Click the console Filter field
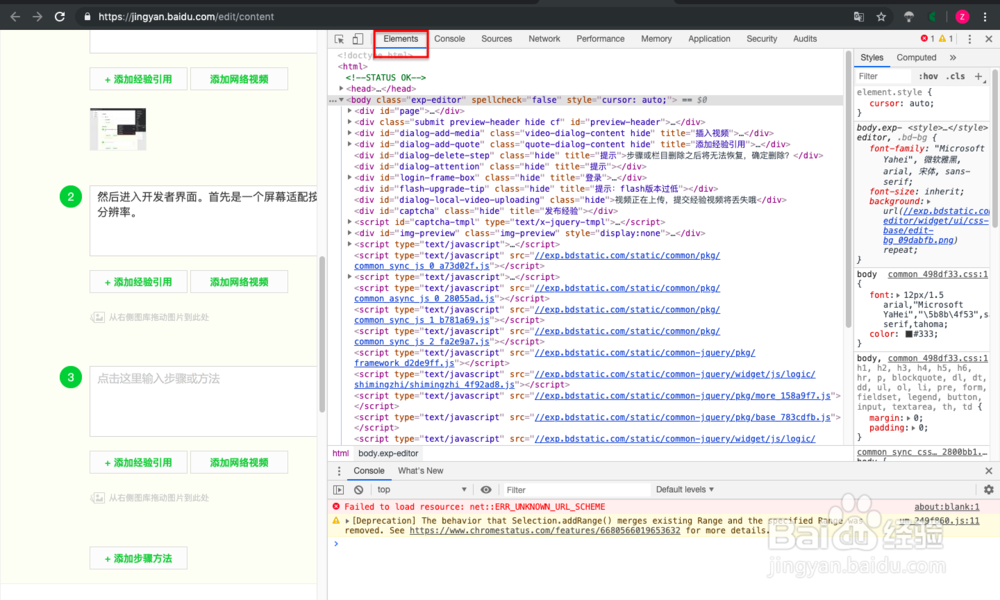Screen dimensions: 1000x600 [575, 490]
